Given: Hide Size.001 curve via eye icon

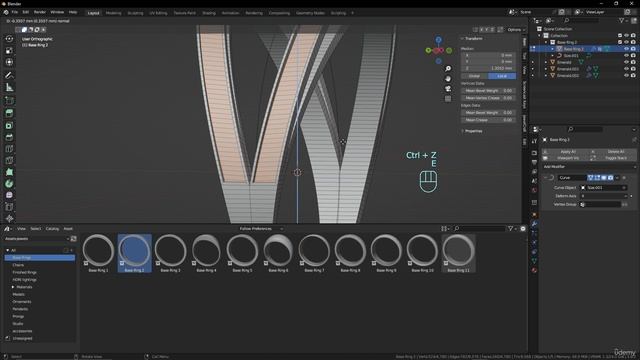Looking at the screenshot, I should click(x=626, y=56).
